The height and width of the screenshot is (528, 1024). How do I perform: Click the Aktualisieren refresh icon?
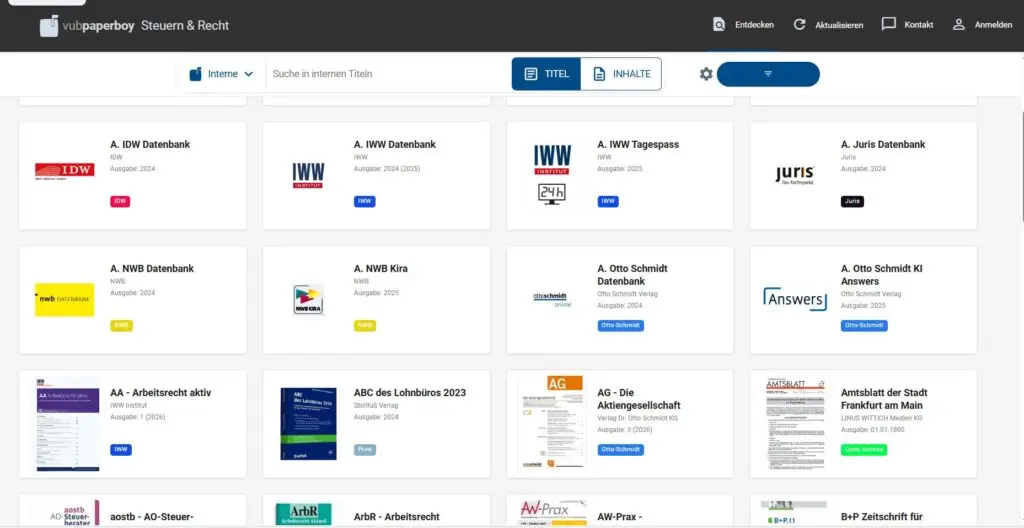coord(799,25)
